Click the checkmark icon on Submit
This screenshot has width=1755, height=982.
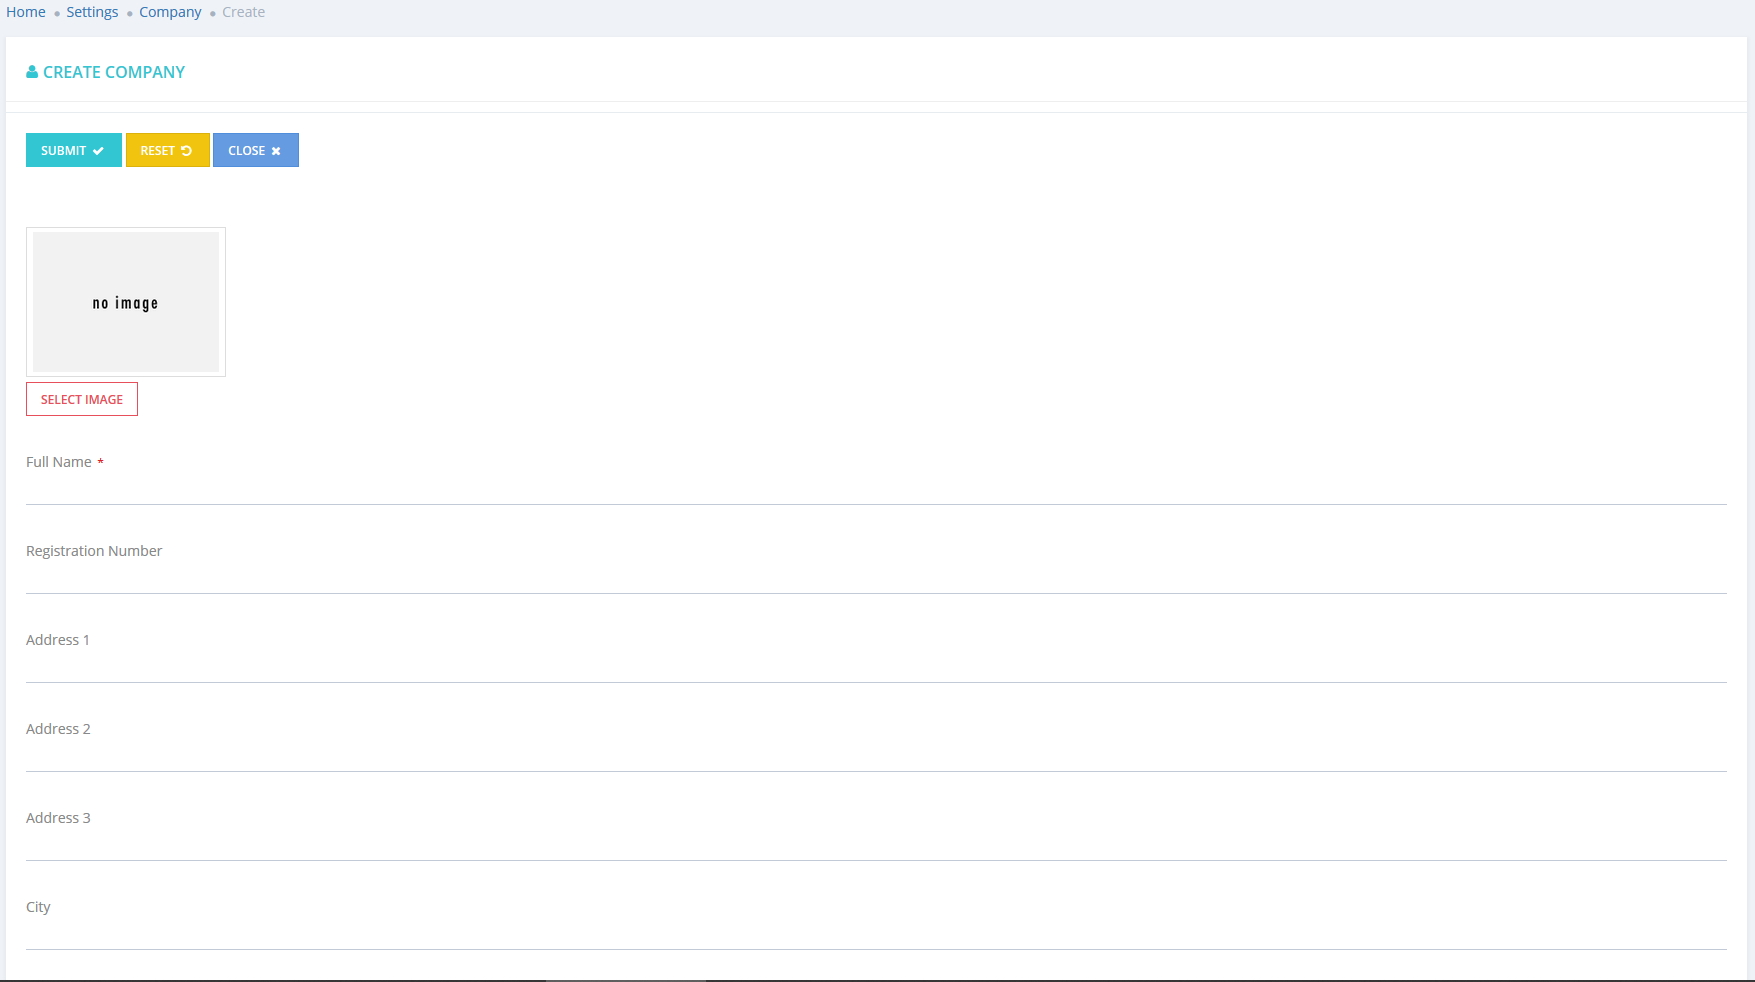(x=98, y=151)
